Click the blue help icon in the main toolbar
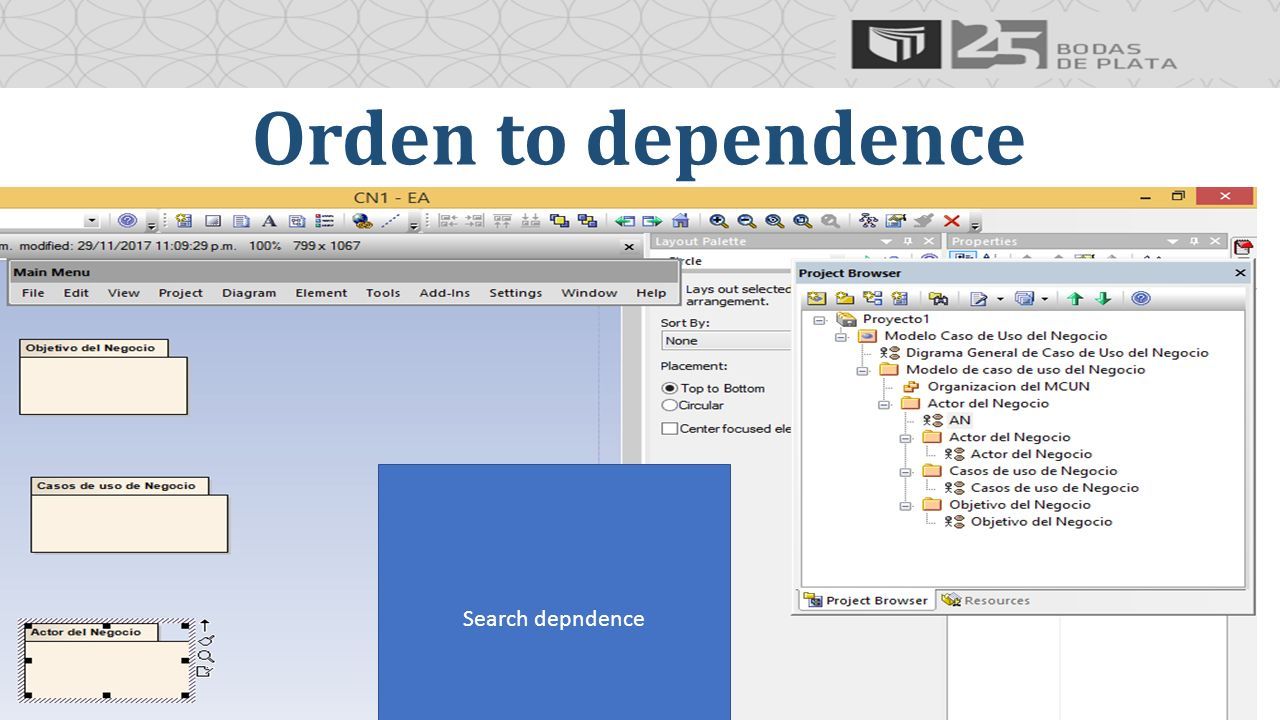1280x720 pixels. click(x=127, y=221)
